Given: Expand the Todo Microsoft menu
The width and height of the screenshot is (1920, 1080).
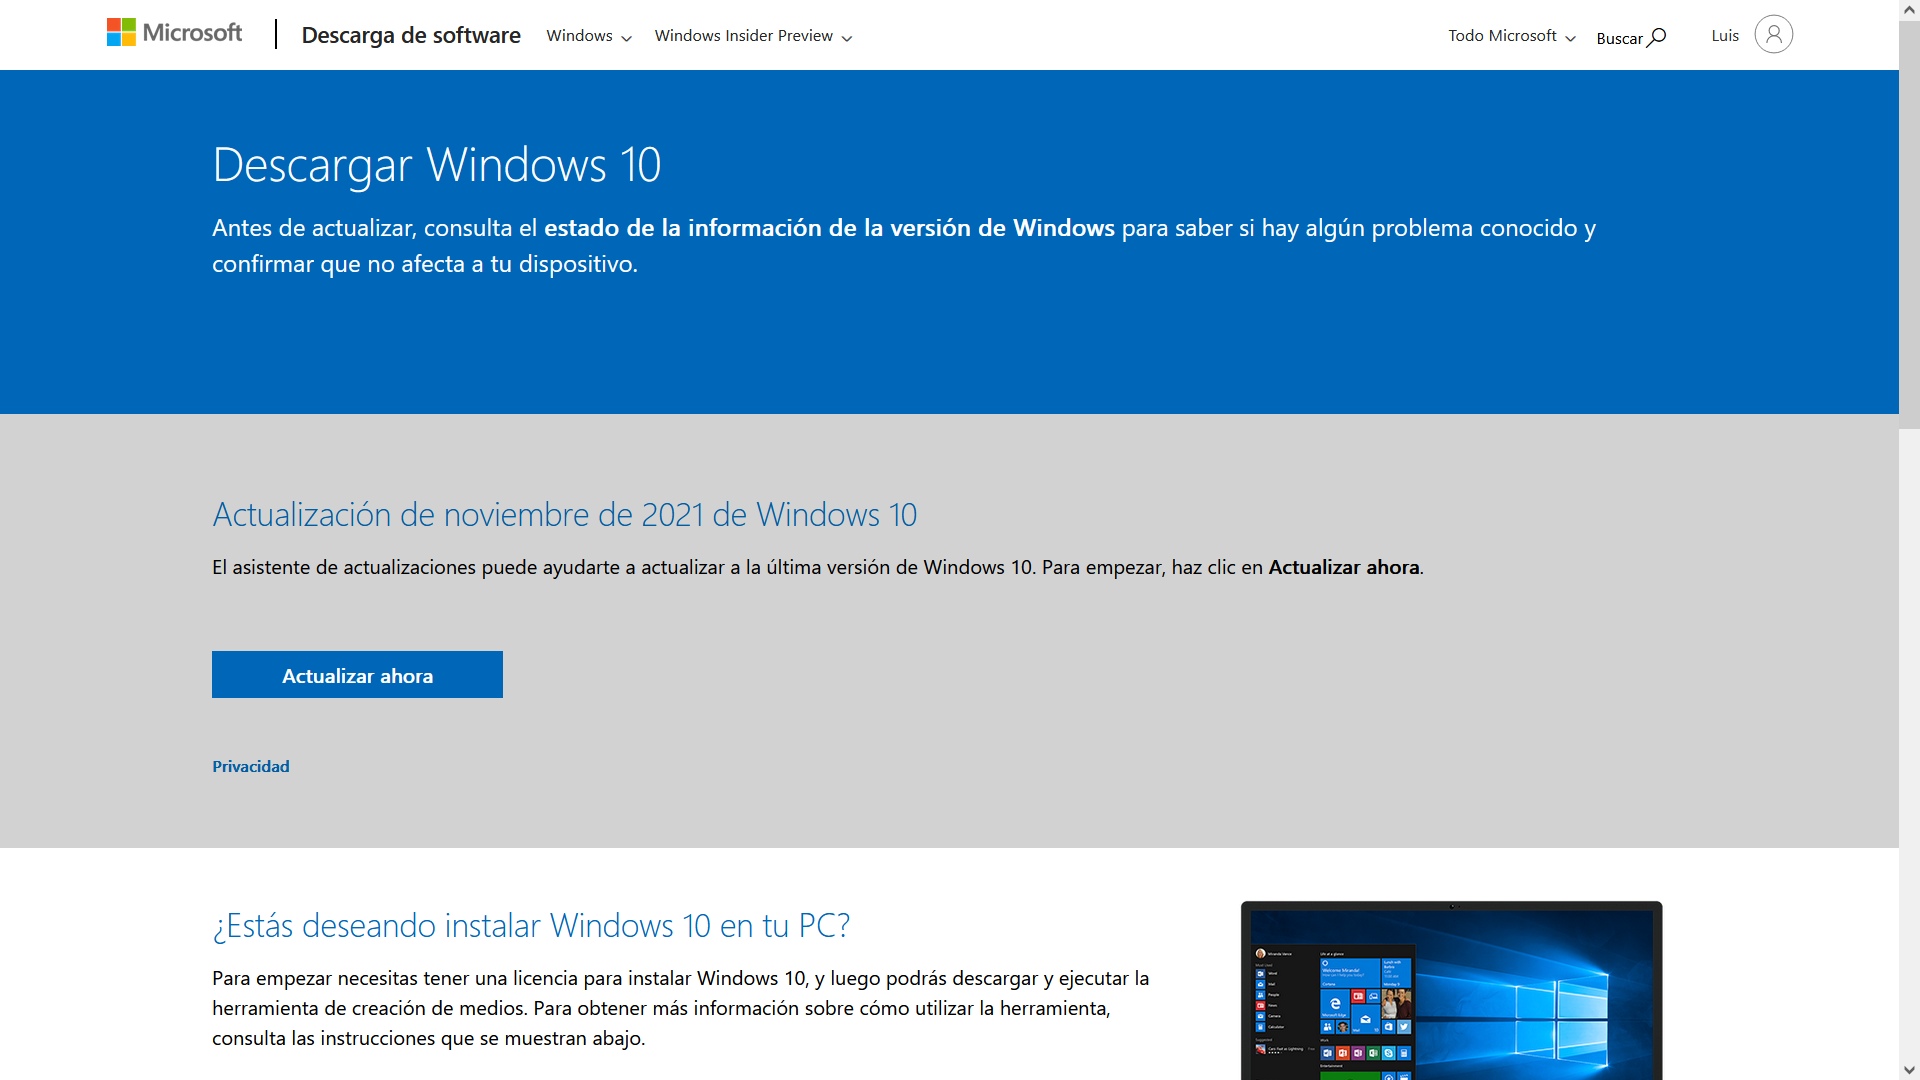Looking at the screenshot, I should click(x=1511, y=36).
